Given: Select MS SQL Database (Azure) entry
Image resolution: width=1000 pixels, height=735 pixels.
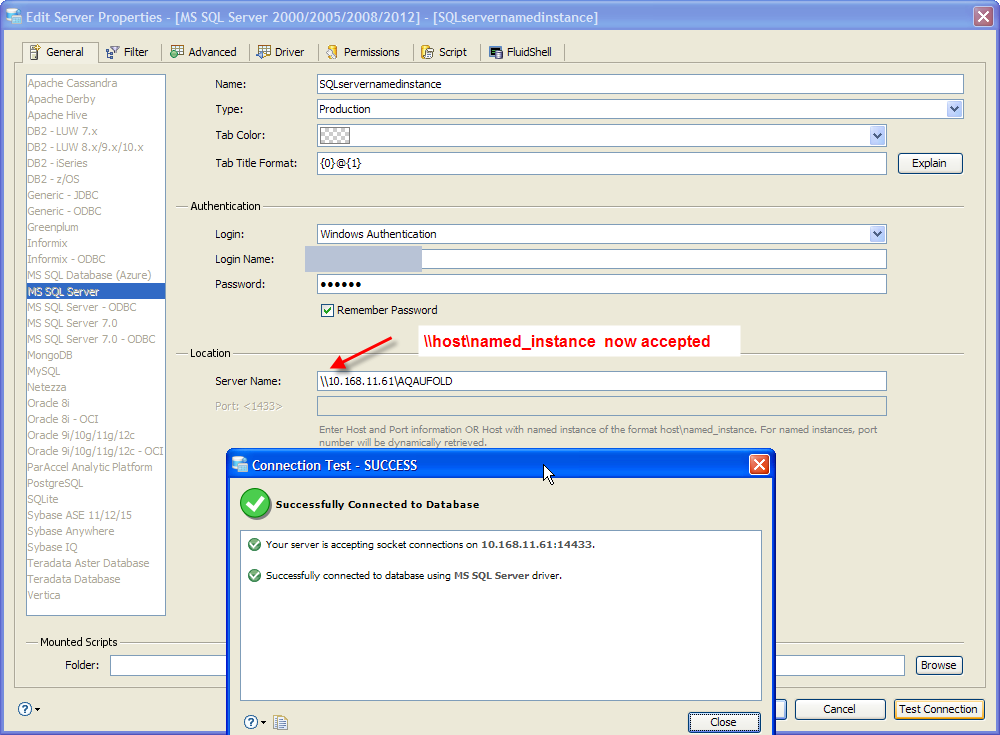Looking at the screenshot, I should [x=89, y=275].
